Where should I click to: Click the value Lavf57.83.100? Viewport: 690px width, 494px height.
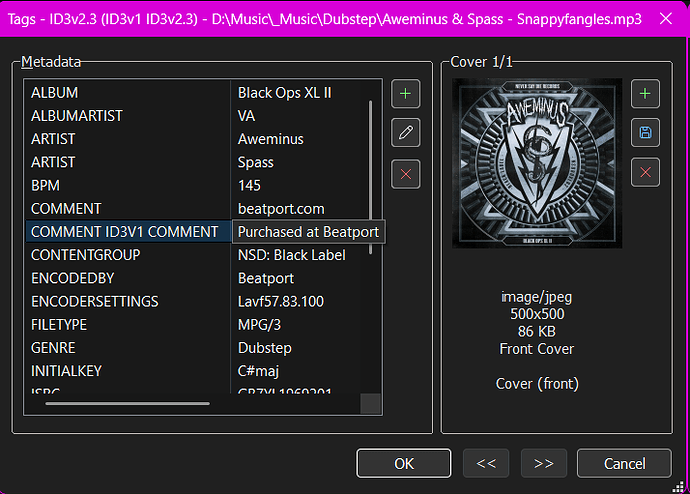[x=281, y=302]
